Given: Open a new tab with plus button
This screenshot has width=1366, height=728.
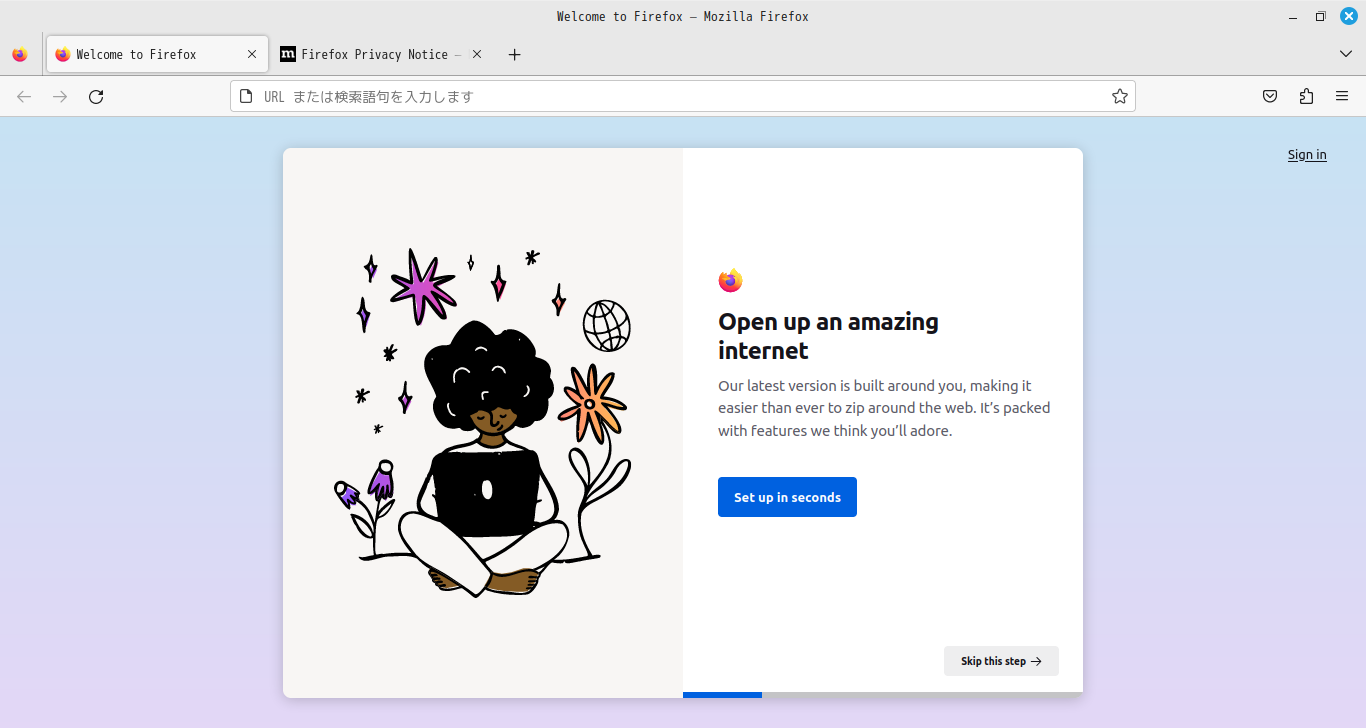Looking at the screenshot, I should [515, 55].
